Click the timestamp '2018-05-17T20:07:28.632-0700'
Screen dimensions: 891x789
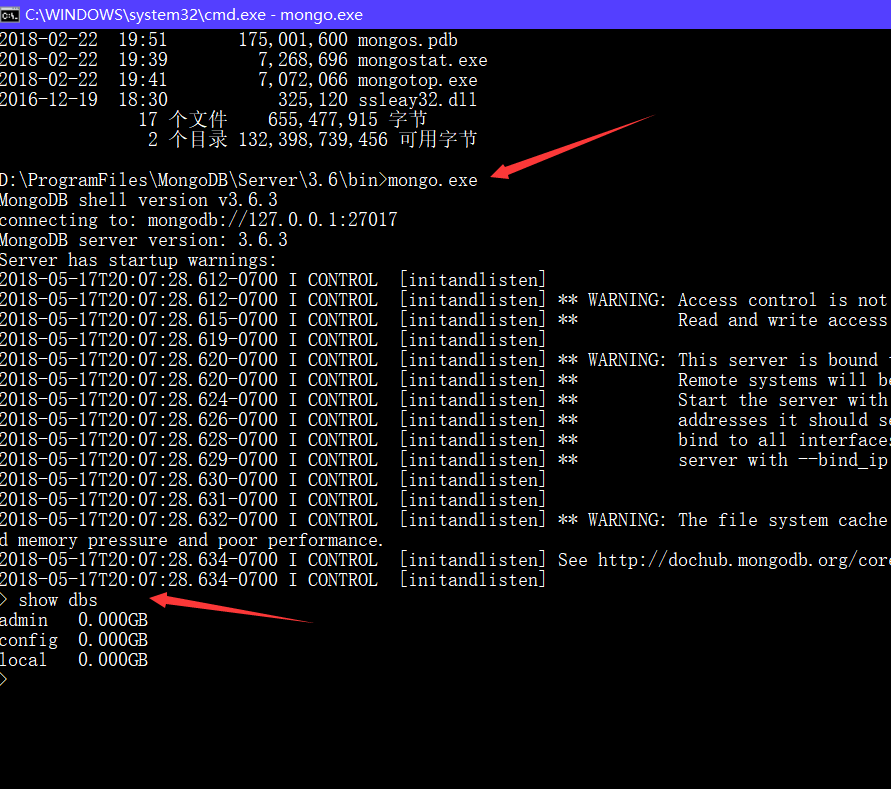point(139,520)
